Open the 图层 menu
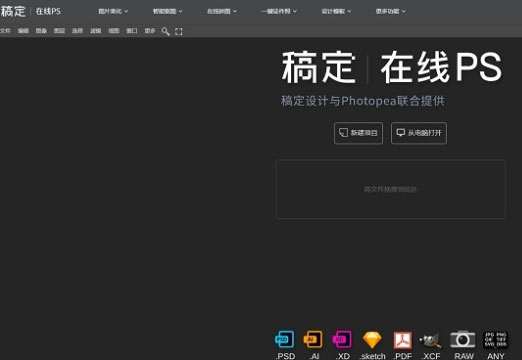This screenshot has height=360, width=522. pyautogui.click(x=59, y=31)
